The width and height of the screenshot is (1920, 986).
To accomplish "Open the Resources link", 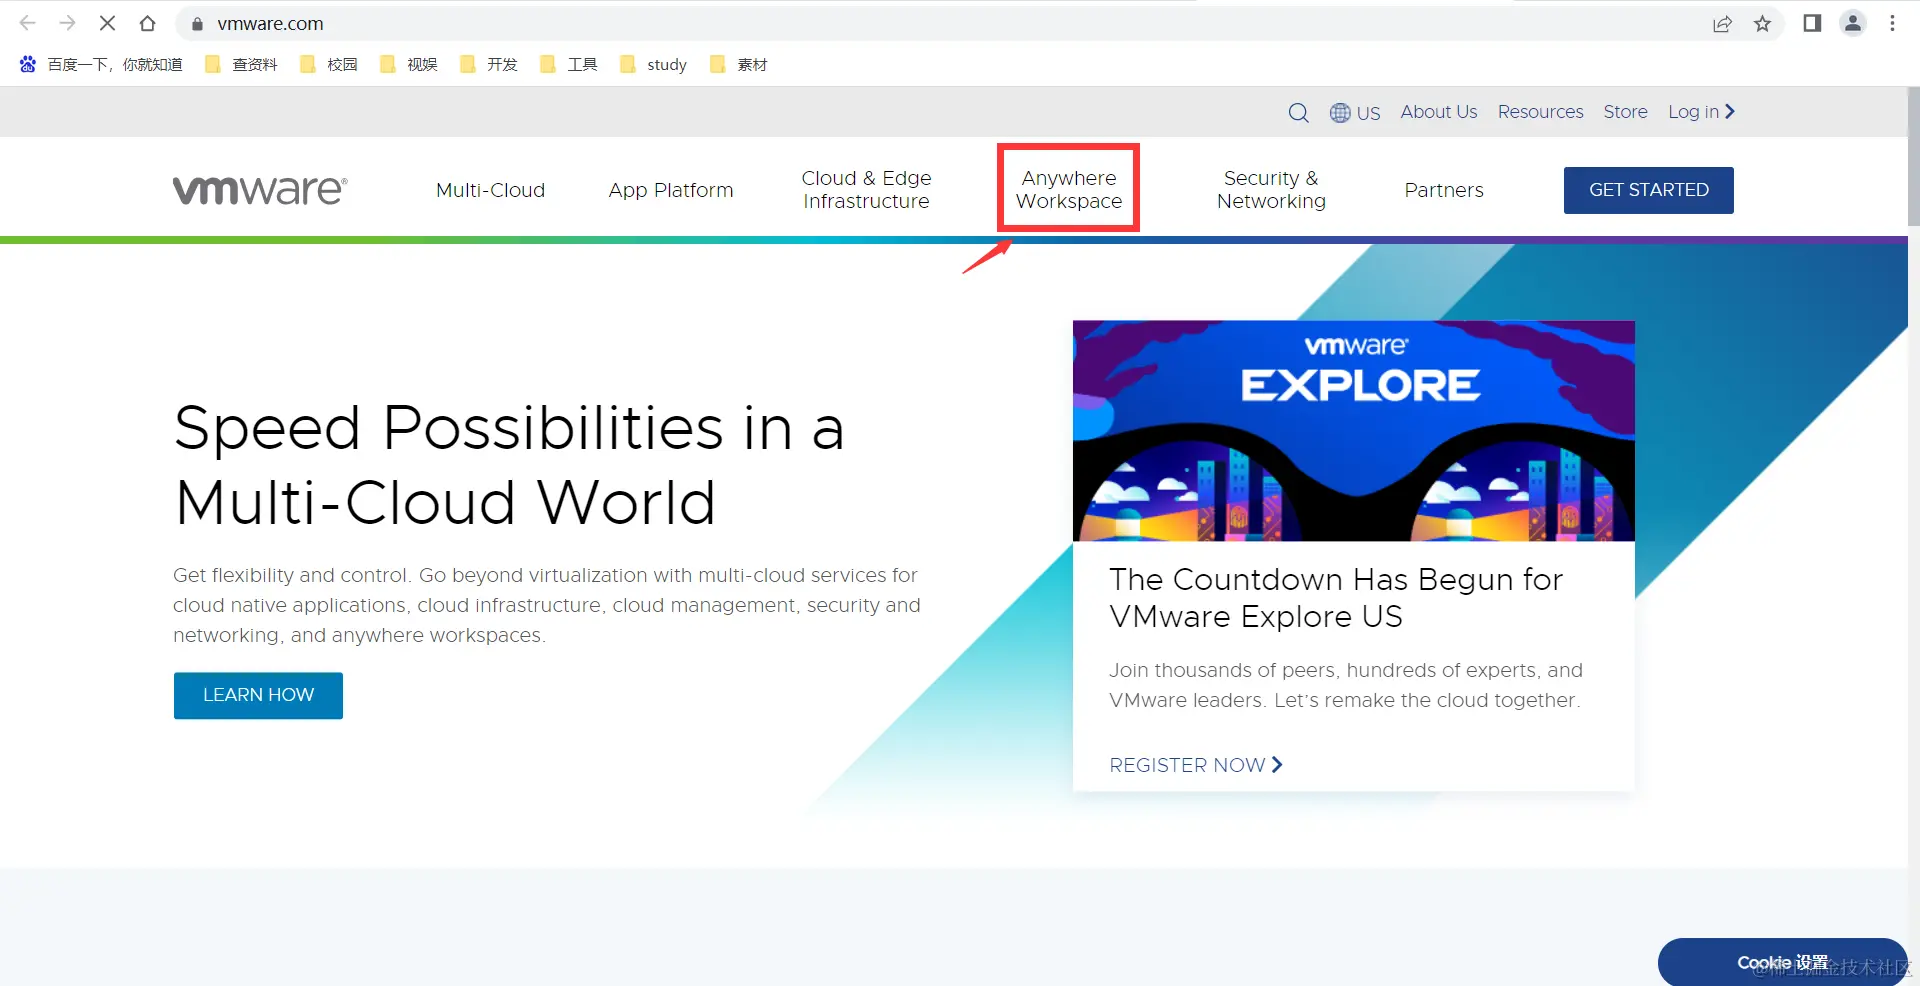I will click(1540, 112).
